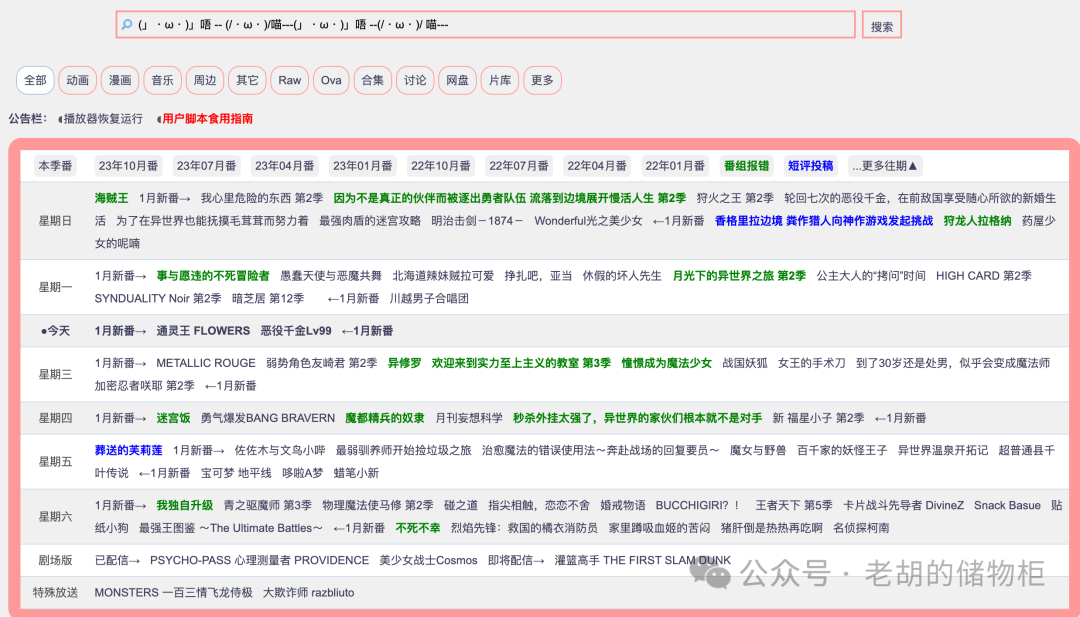
Task: Select the 22年07月番 season tab
Action: pyautogui.click(x=519, y=166)
